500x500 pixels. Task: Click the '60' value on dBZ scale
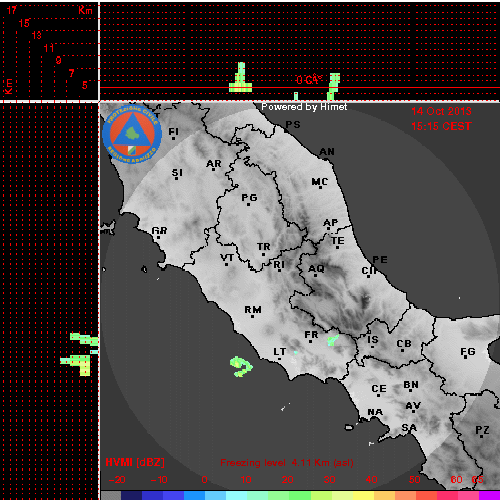click(x=456, y=480)
